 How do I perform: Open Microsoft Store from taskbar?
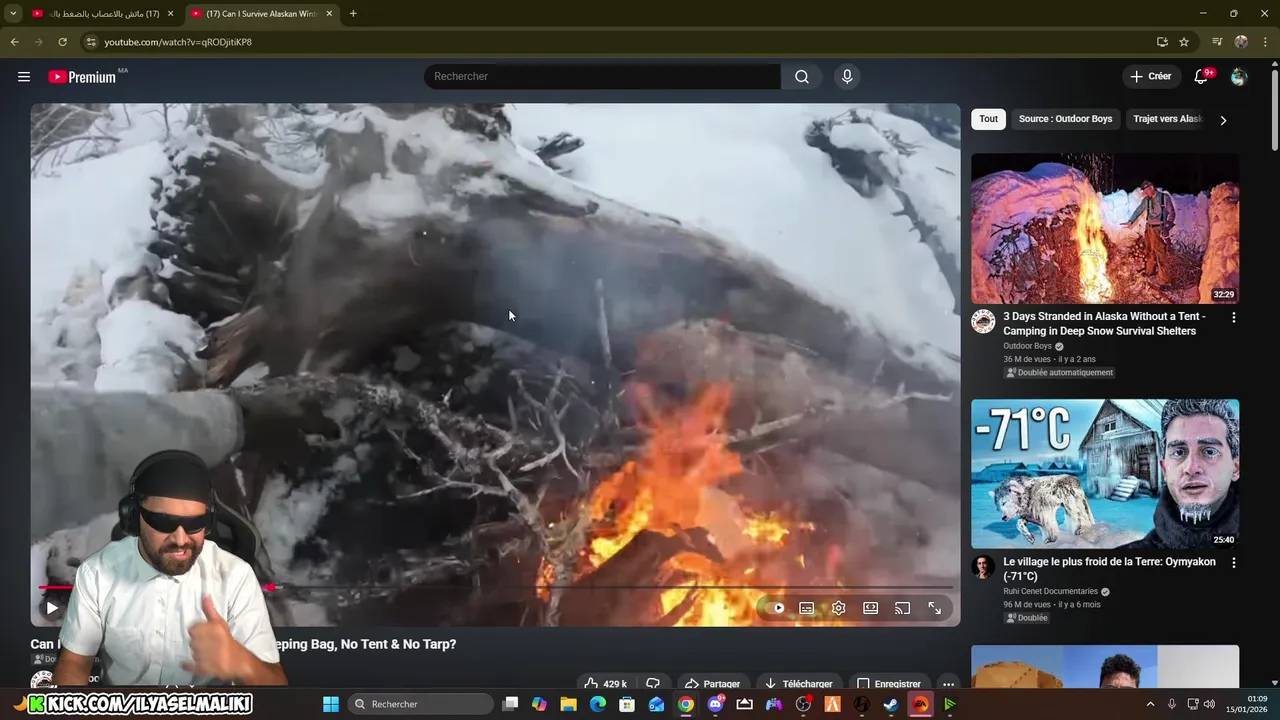click(x=627, y=704)
